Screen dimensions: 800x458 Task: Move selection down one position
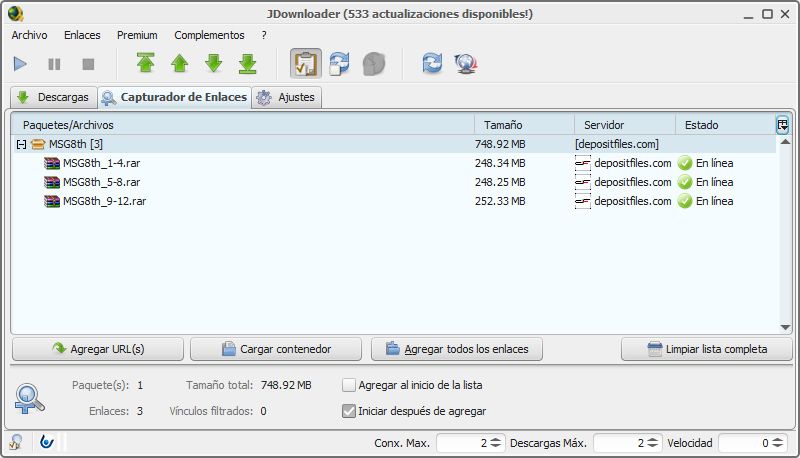click(x=213, y=64)
